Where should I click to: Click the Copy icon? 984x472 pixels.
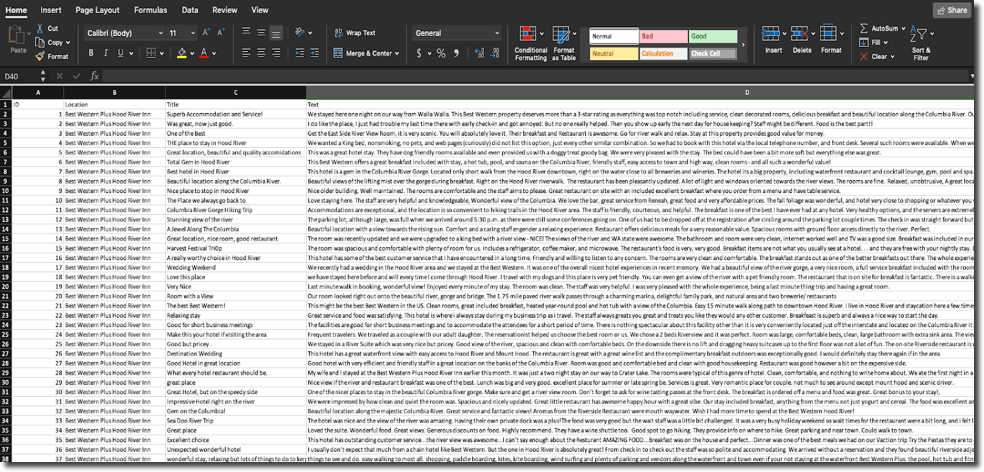40,42
